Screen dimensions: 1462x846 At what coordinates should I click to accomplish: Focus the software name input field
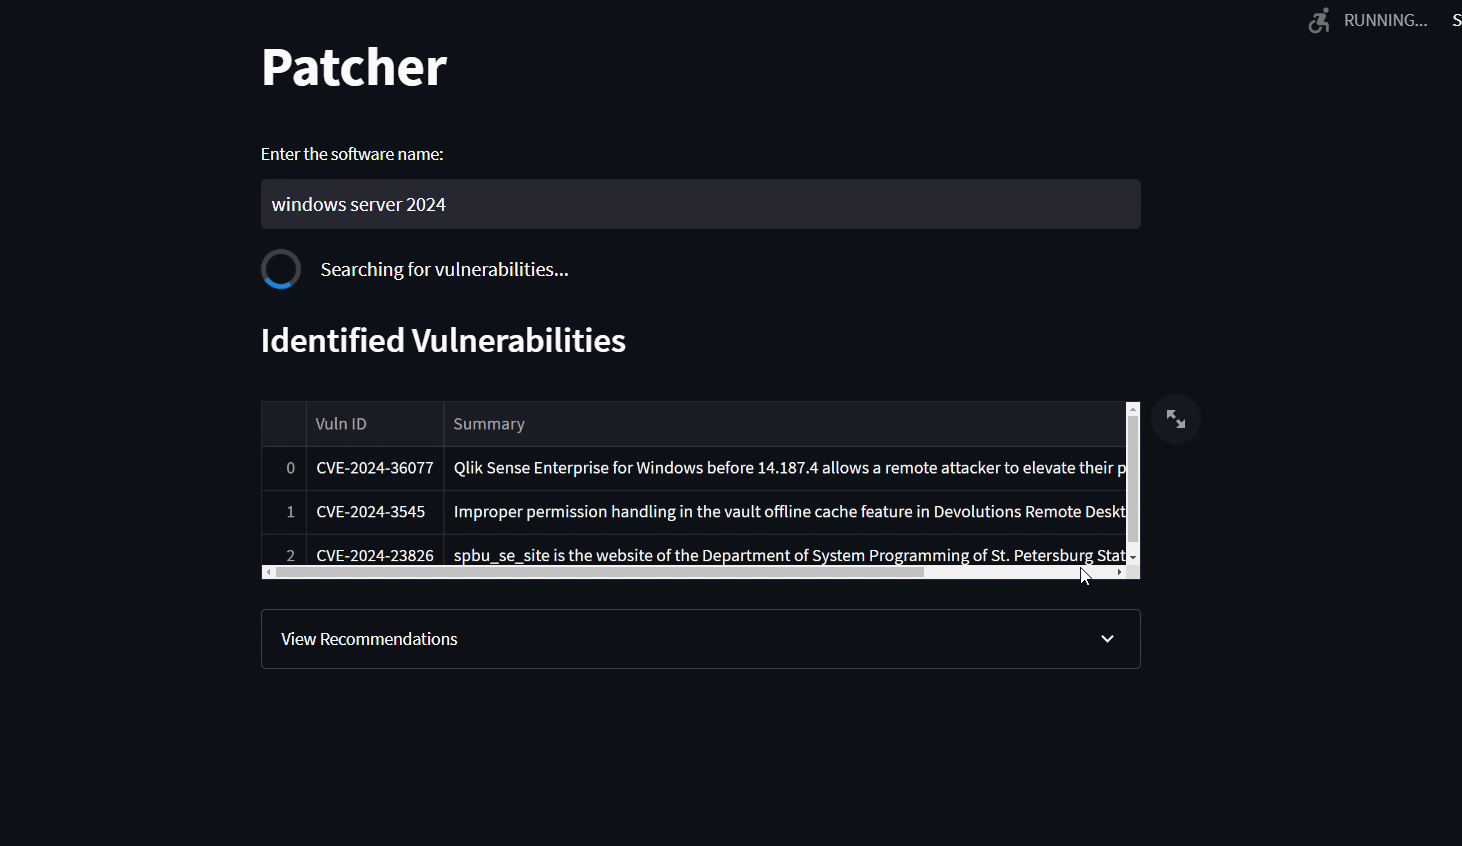tap(700, 204)
